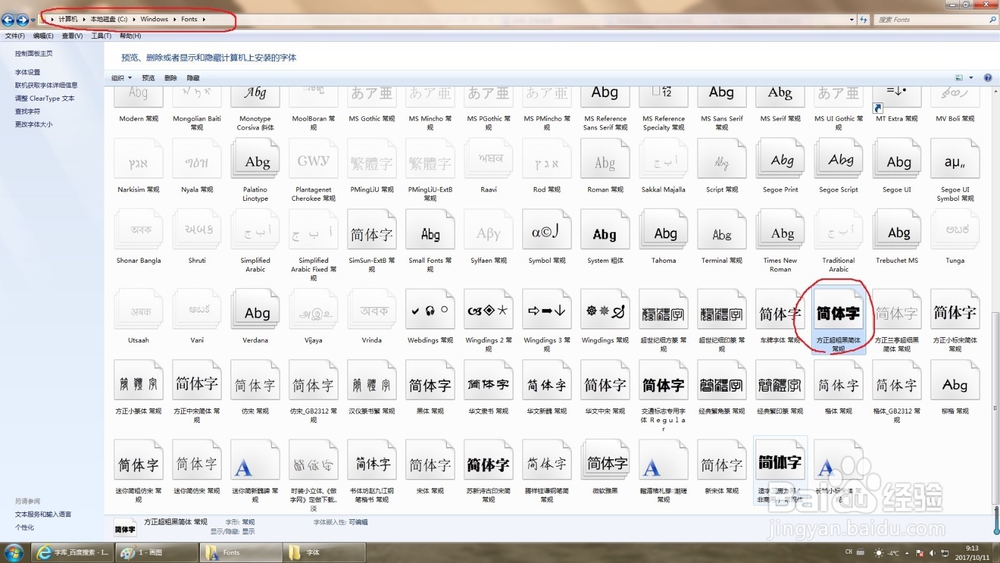Screen dimensions: 1000x563
Task: Select the Symbol font icon
Action: point(547,230)
